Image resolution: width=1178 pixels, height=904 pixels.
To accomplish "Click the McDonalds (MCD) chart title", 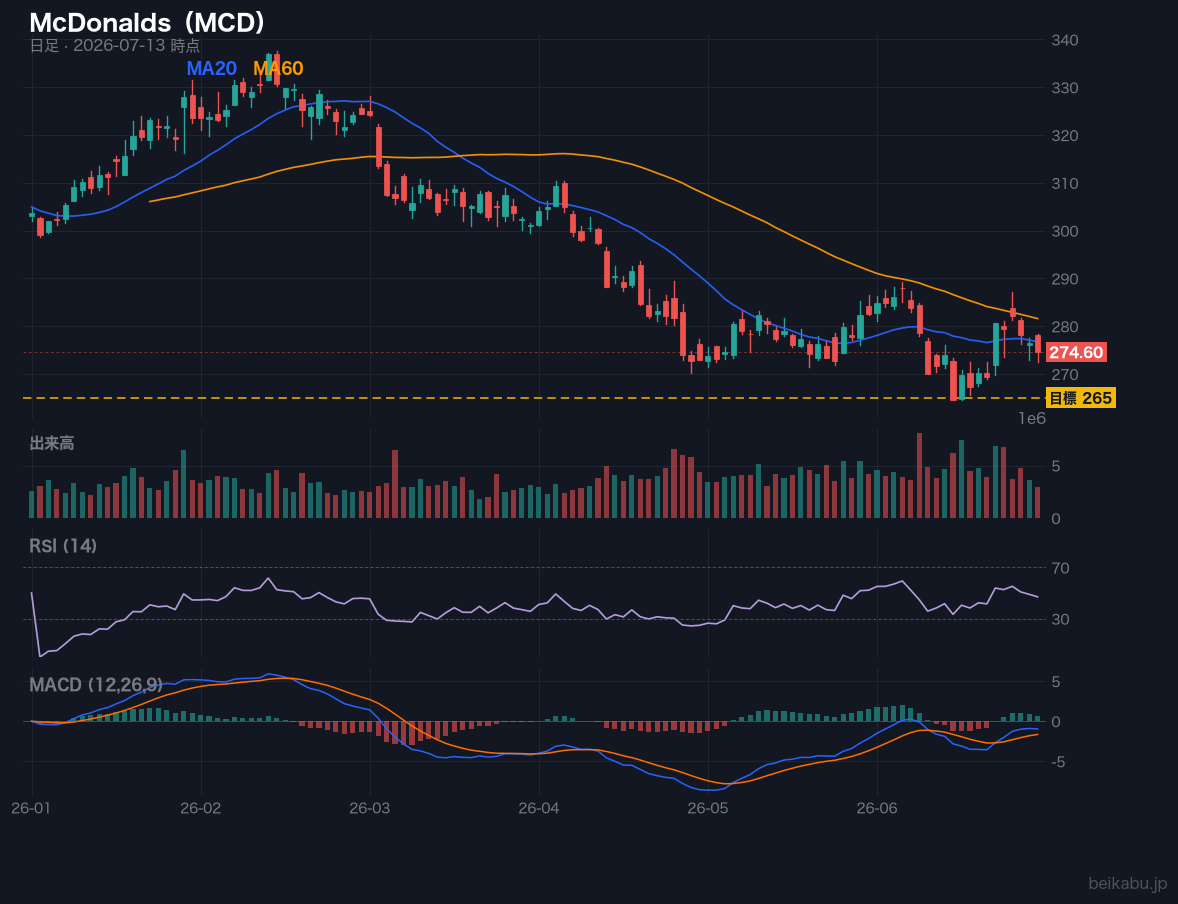I will pyautogui.click(x=148, y=23).
